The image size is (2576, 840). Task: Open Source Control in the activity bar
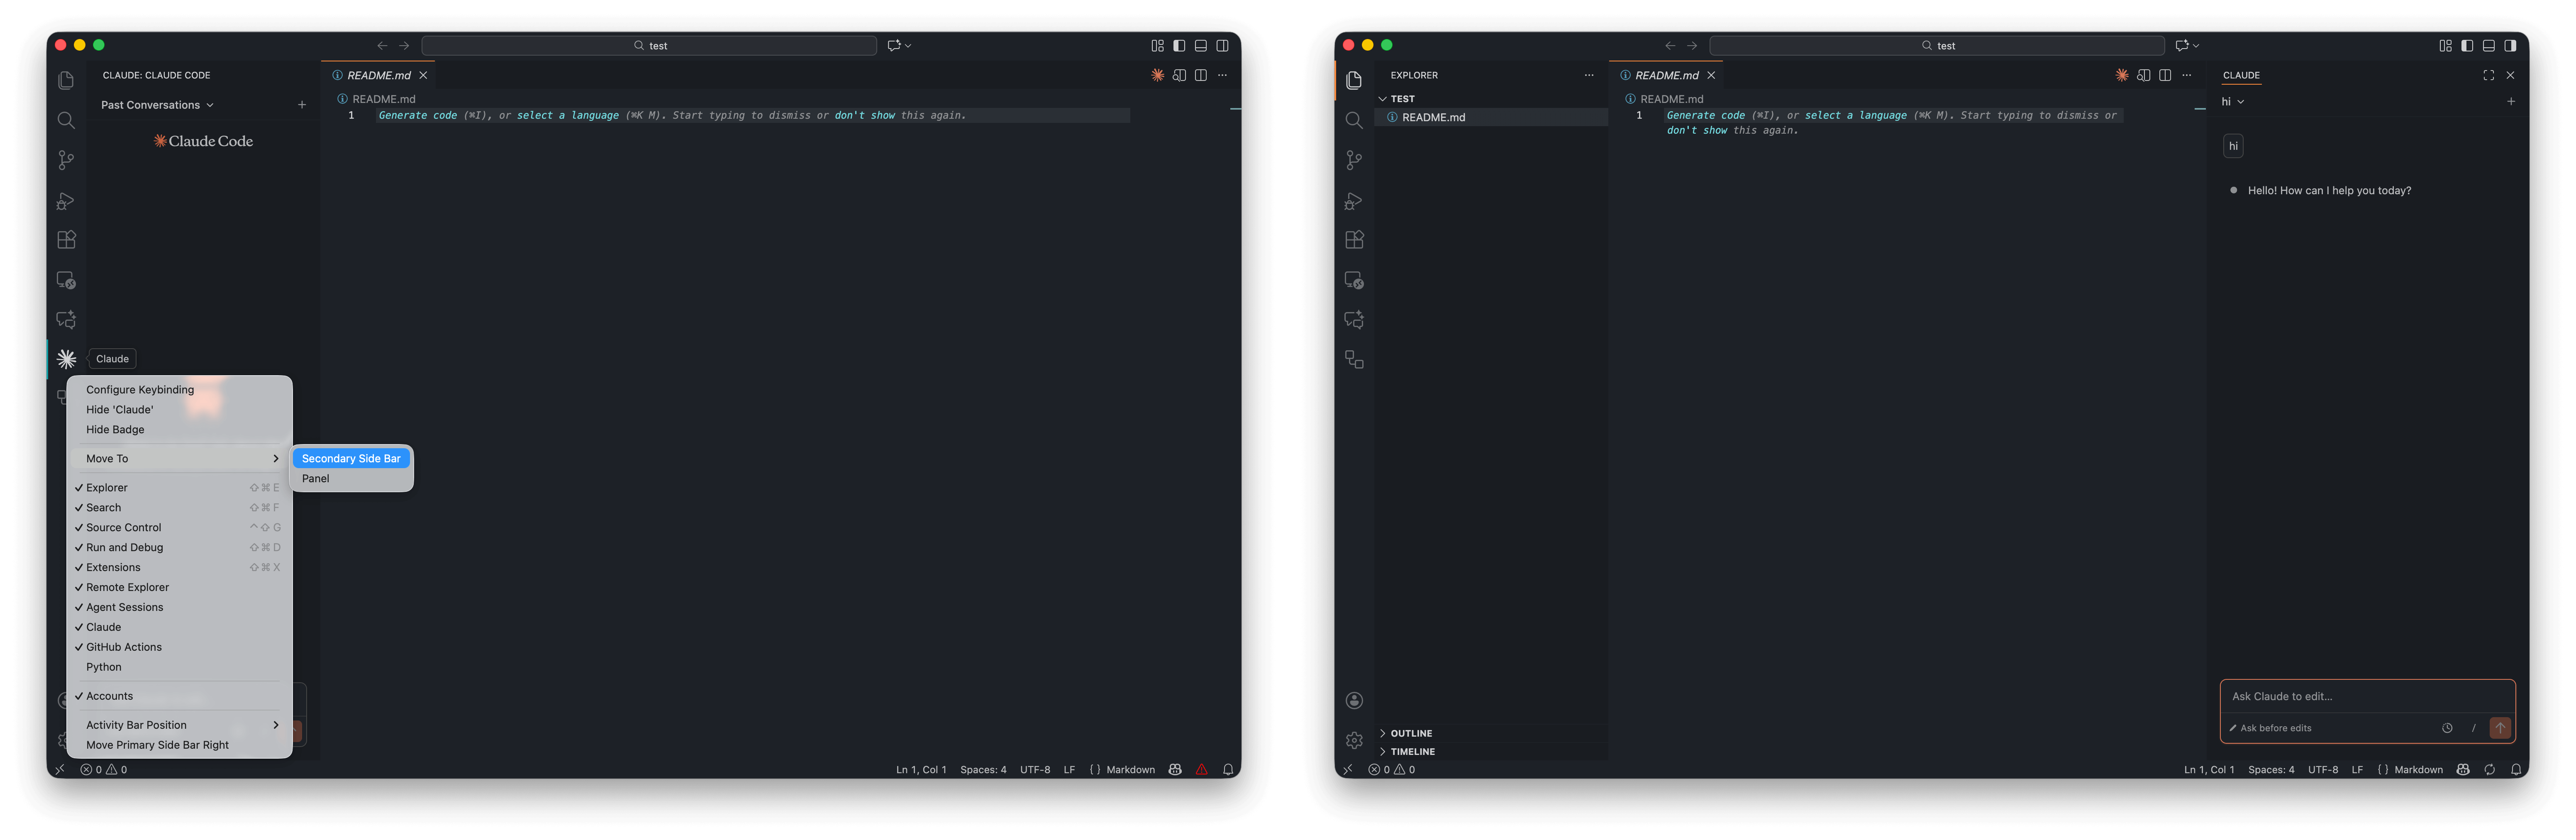(x=66, y=160)
